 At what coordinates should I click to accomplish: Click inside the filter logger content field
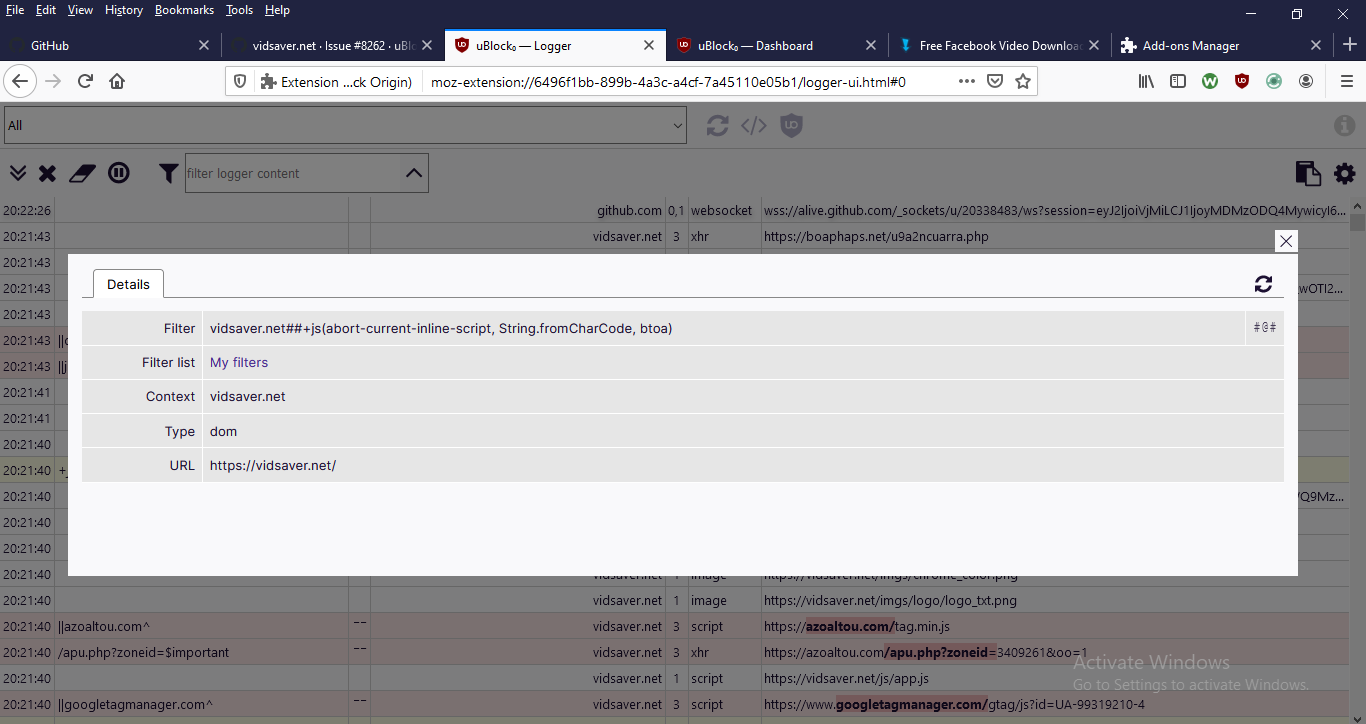pyautogui.click(x=290, y=173)
